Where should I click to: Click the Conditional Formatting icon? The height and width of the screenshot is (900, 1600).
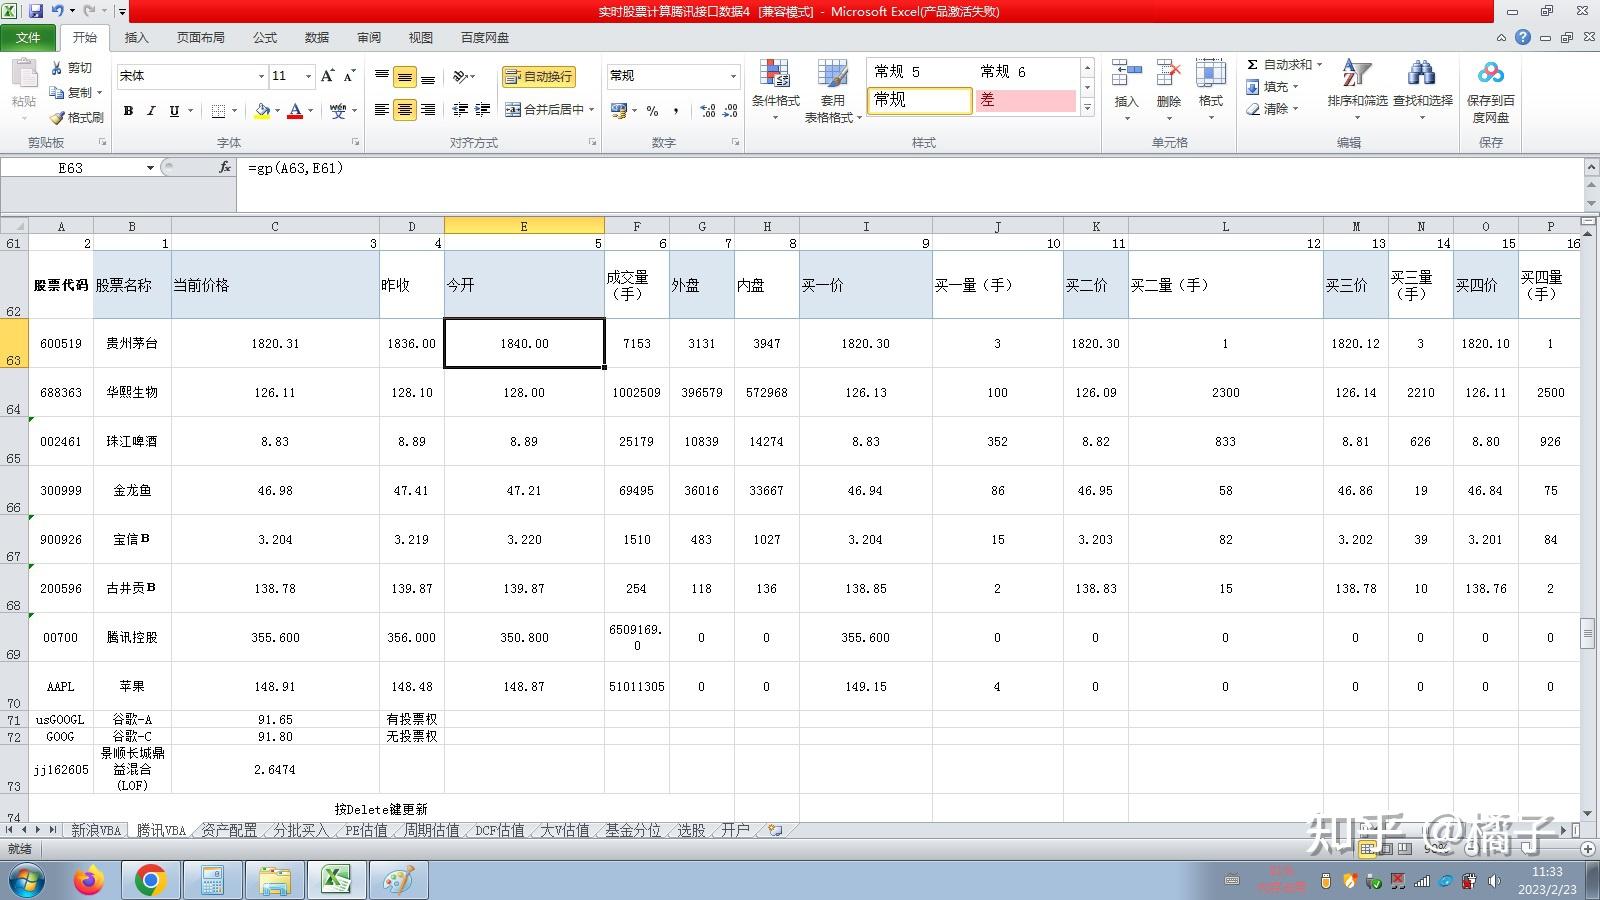775,75
